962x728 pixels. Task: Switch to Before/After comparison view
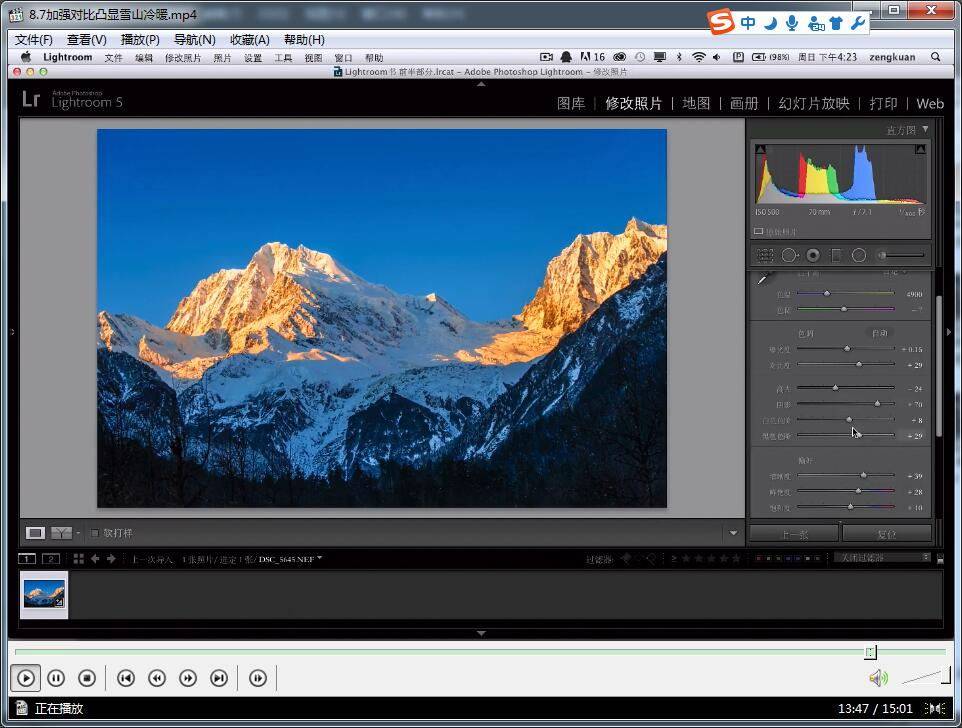point(61,533)
